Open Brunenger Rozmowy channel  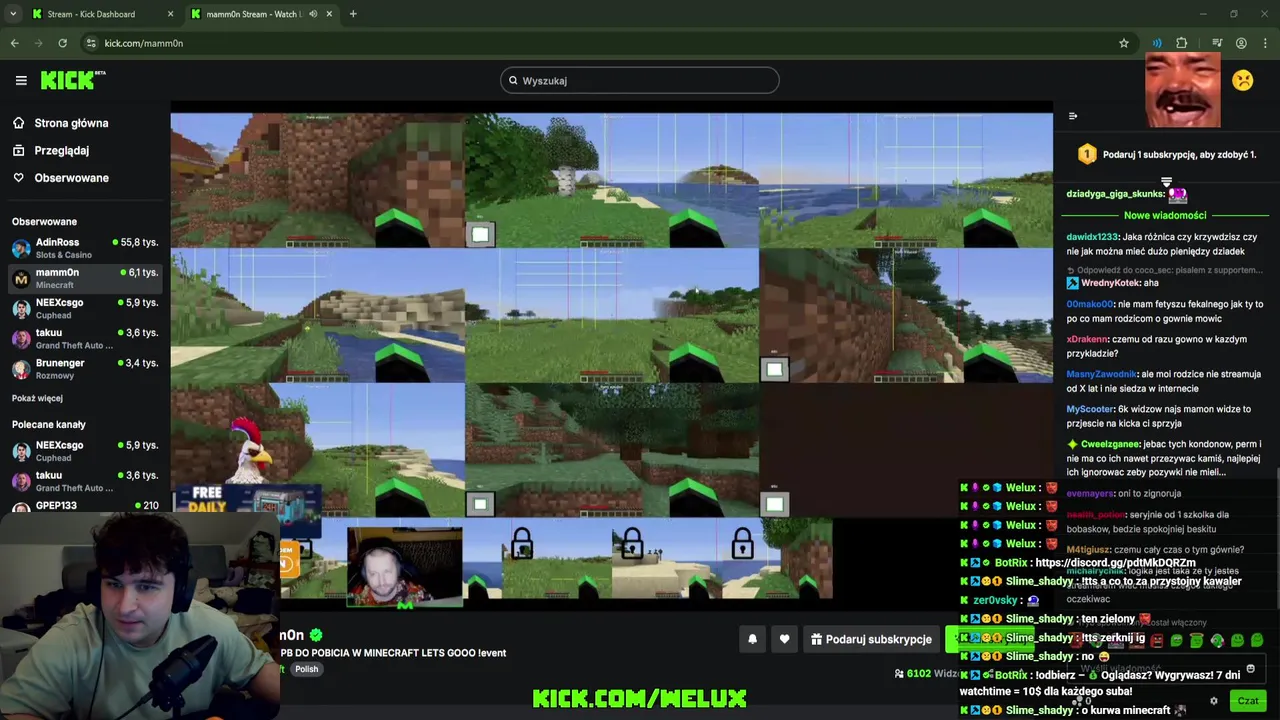[x=85, y=368]
